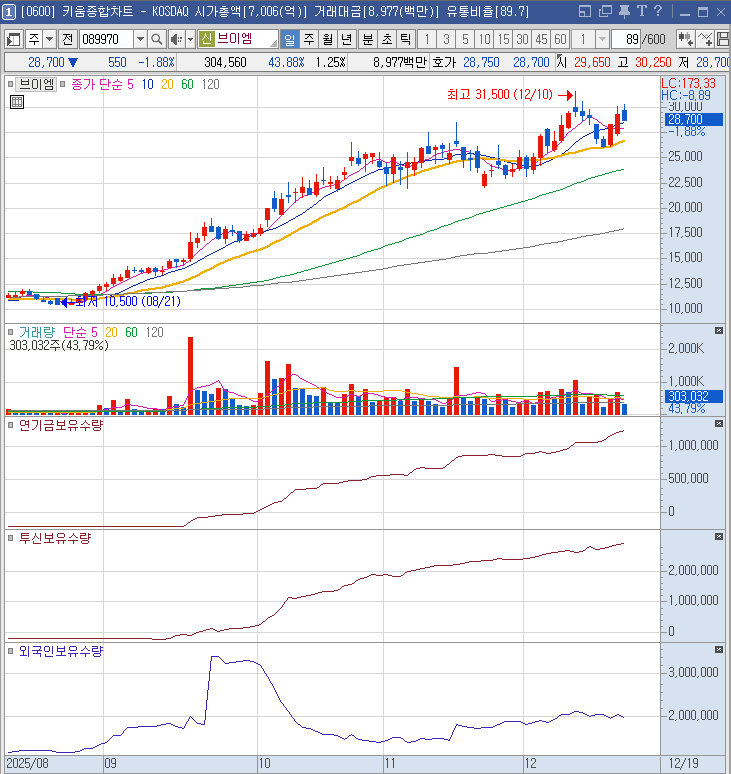
Task: Select the 일 (daily) period toggle
Action: 290,39
